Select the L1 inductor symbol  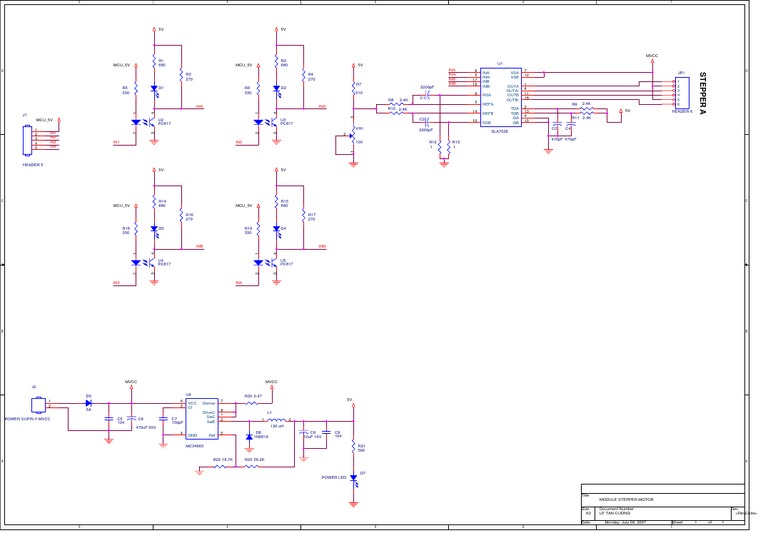277,420
